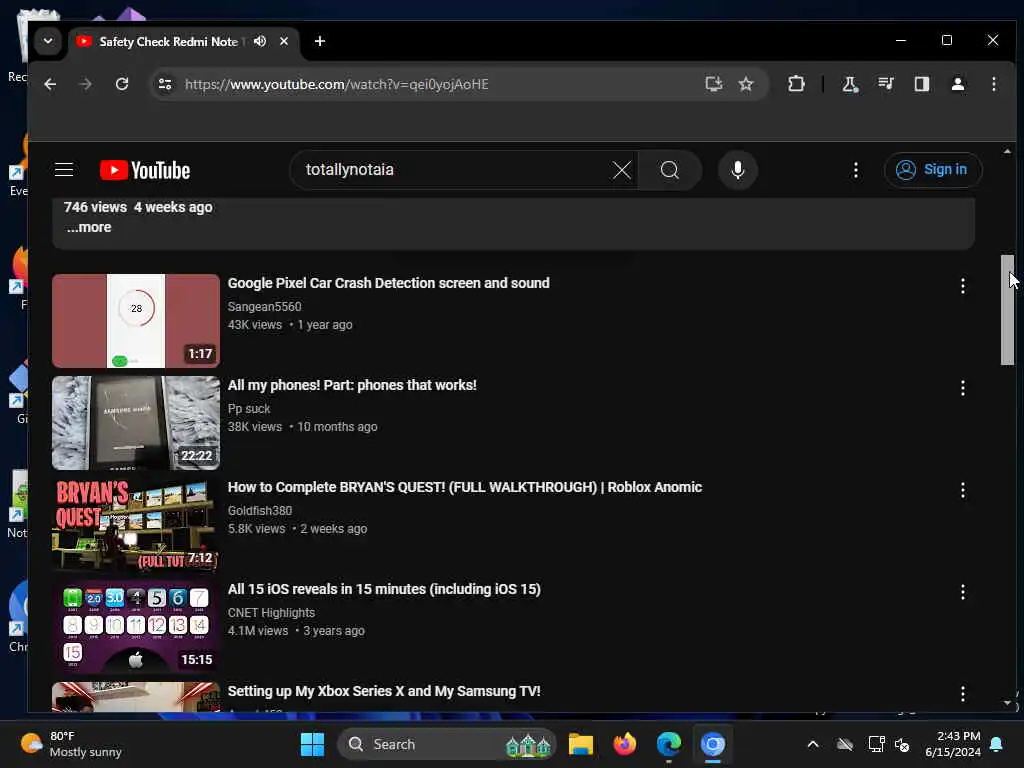
Task: Launch Firefox from taskbar
Action: [624, 744]
